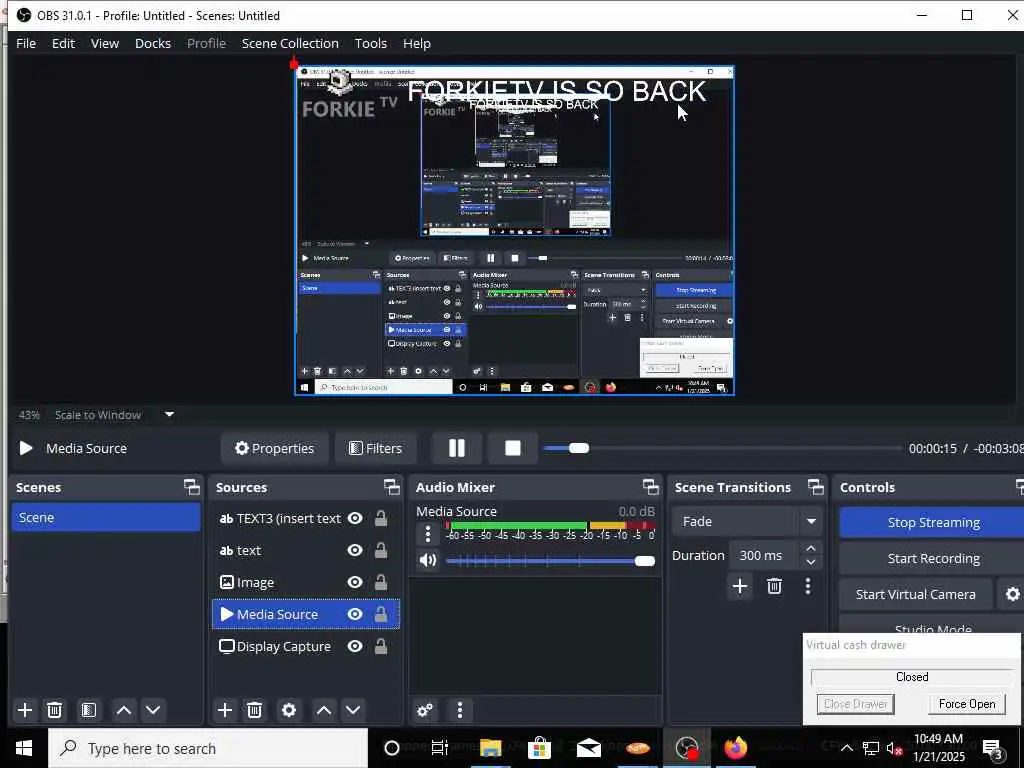Open the Docks menu
The image size is (1024, 768).
(x=153, y=43)
